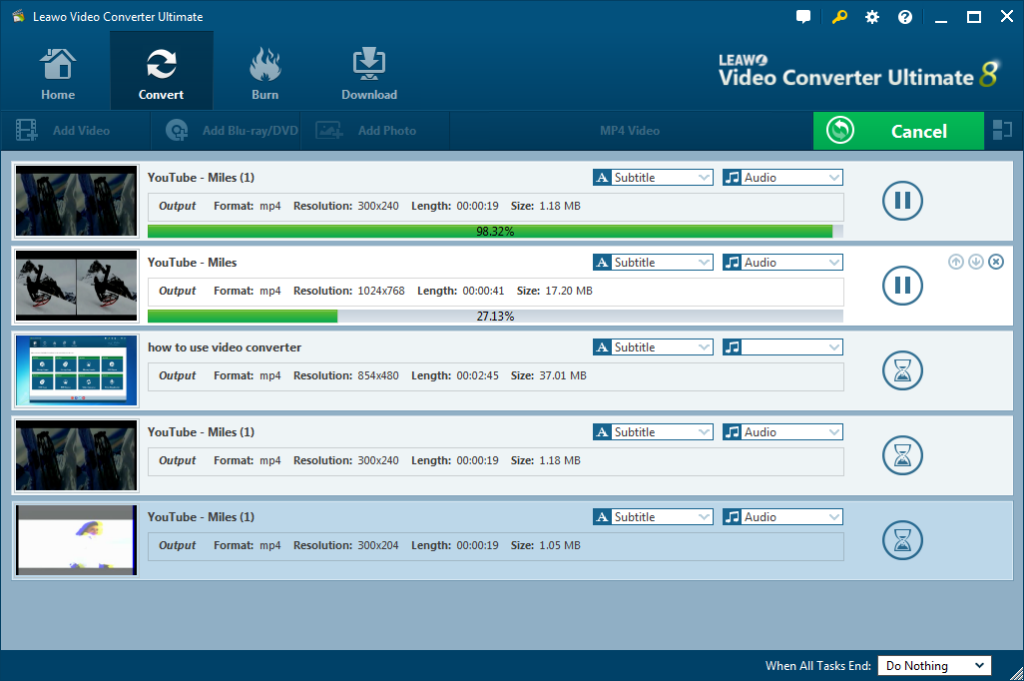1024x681 pixels.
Task: Click the length value 00:00:41
Action: pyautogui.click(x=483, y=291)
